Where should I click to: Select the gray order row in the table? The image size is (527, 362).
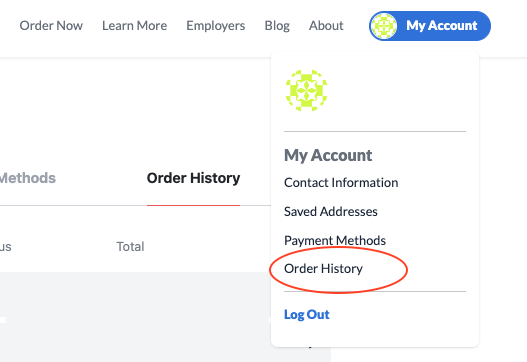135,317
